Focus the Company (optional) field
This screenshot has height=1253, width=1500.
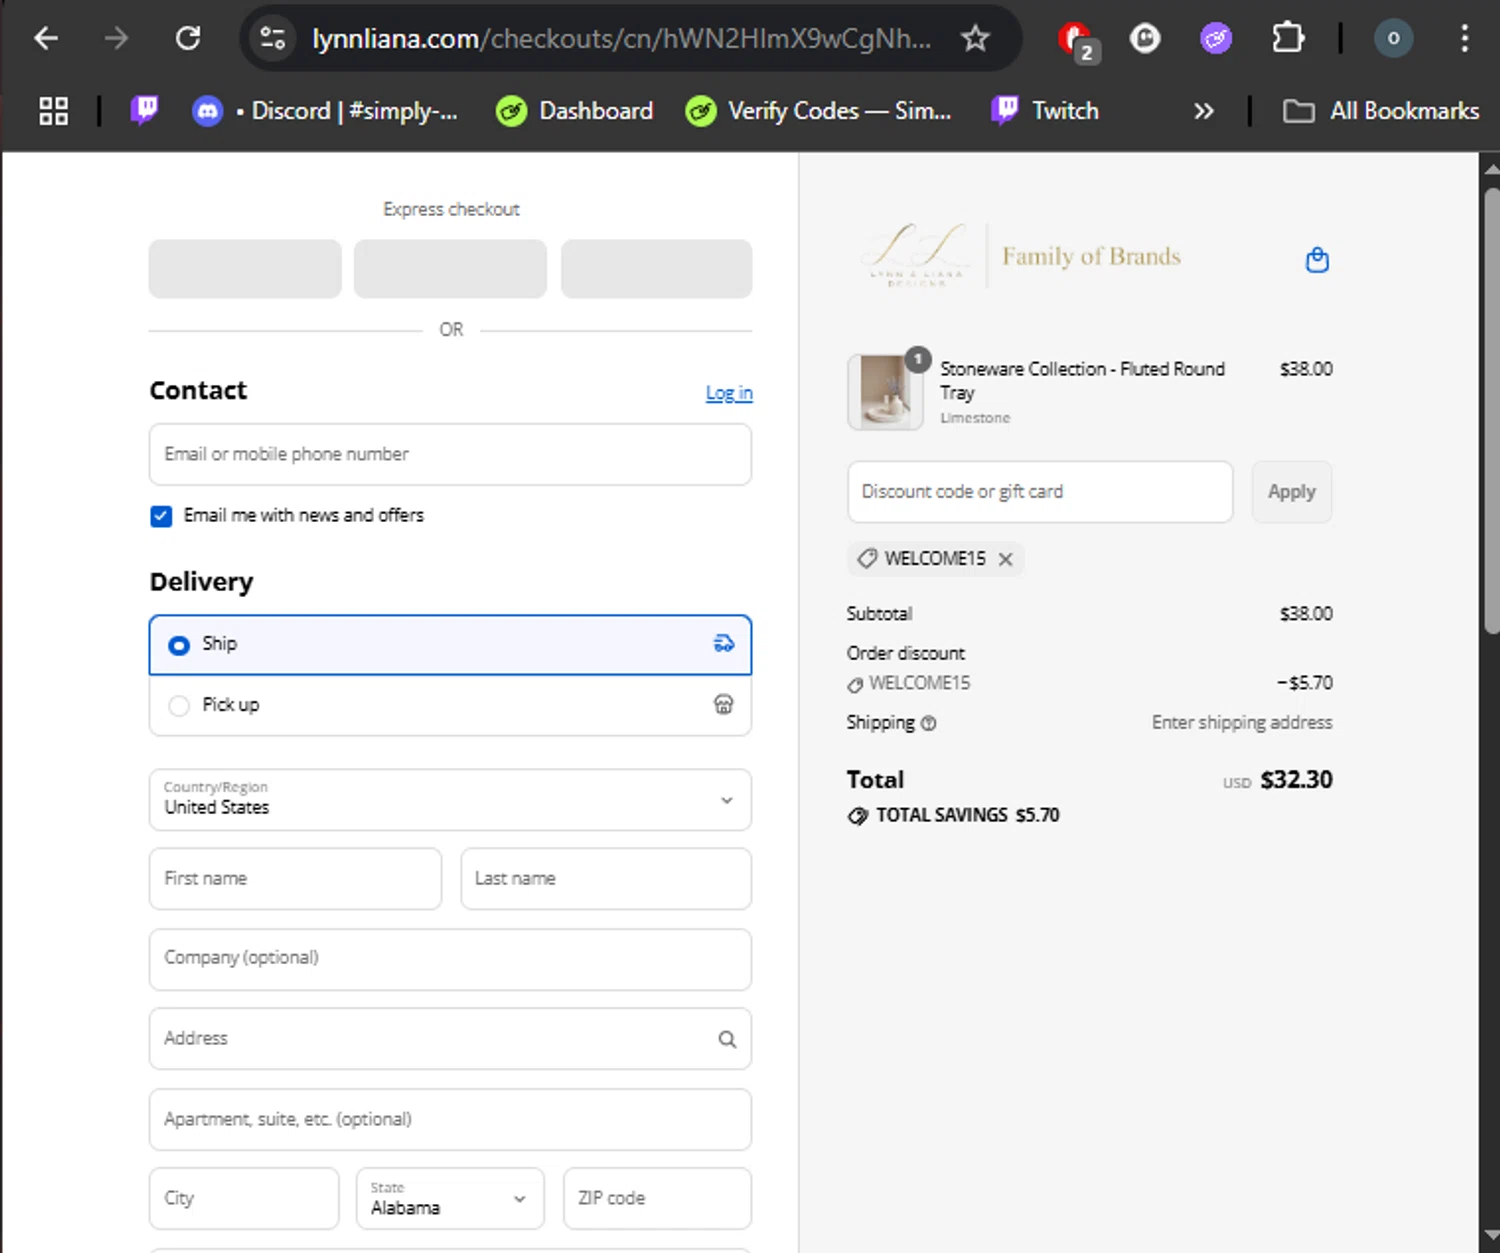(x=450, y=959)
